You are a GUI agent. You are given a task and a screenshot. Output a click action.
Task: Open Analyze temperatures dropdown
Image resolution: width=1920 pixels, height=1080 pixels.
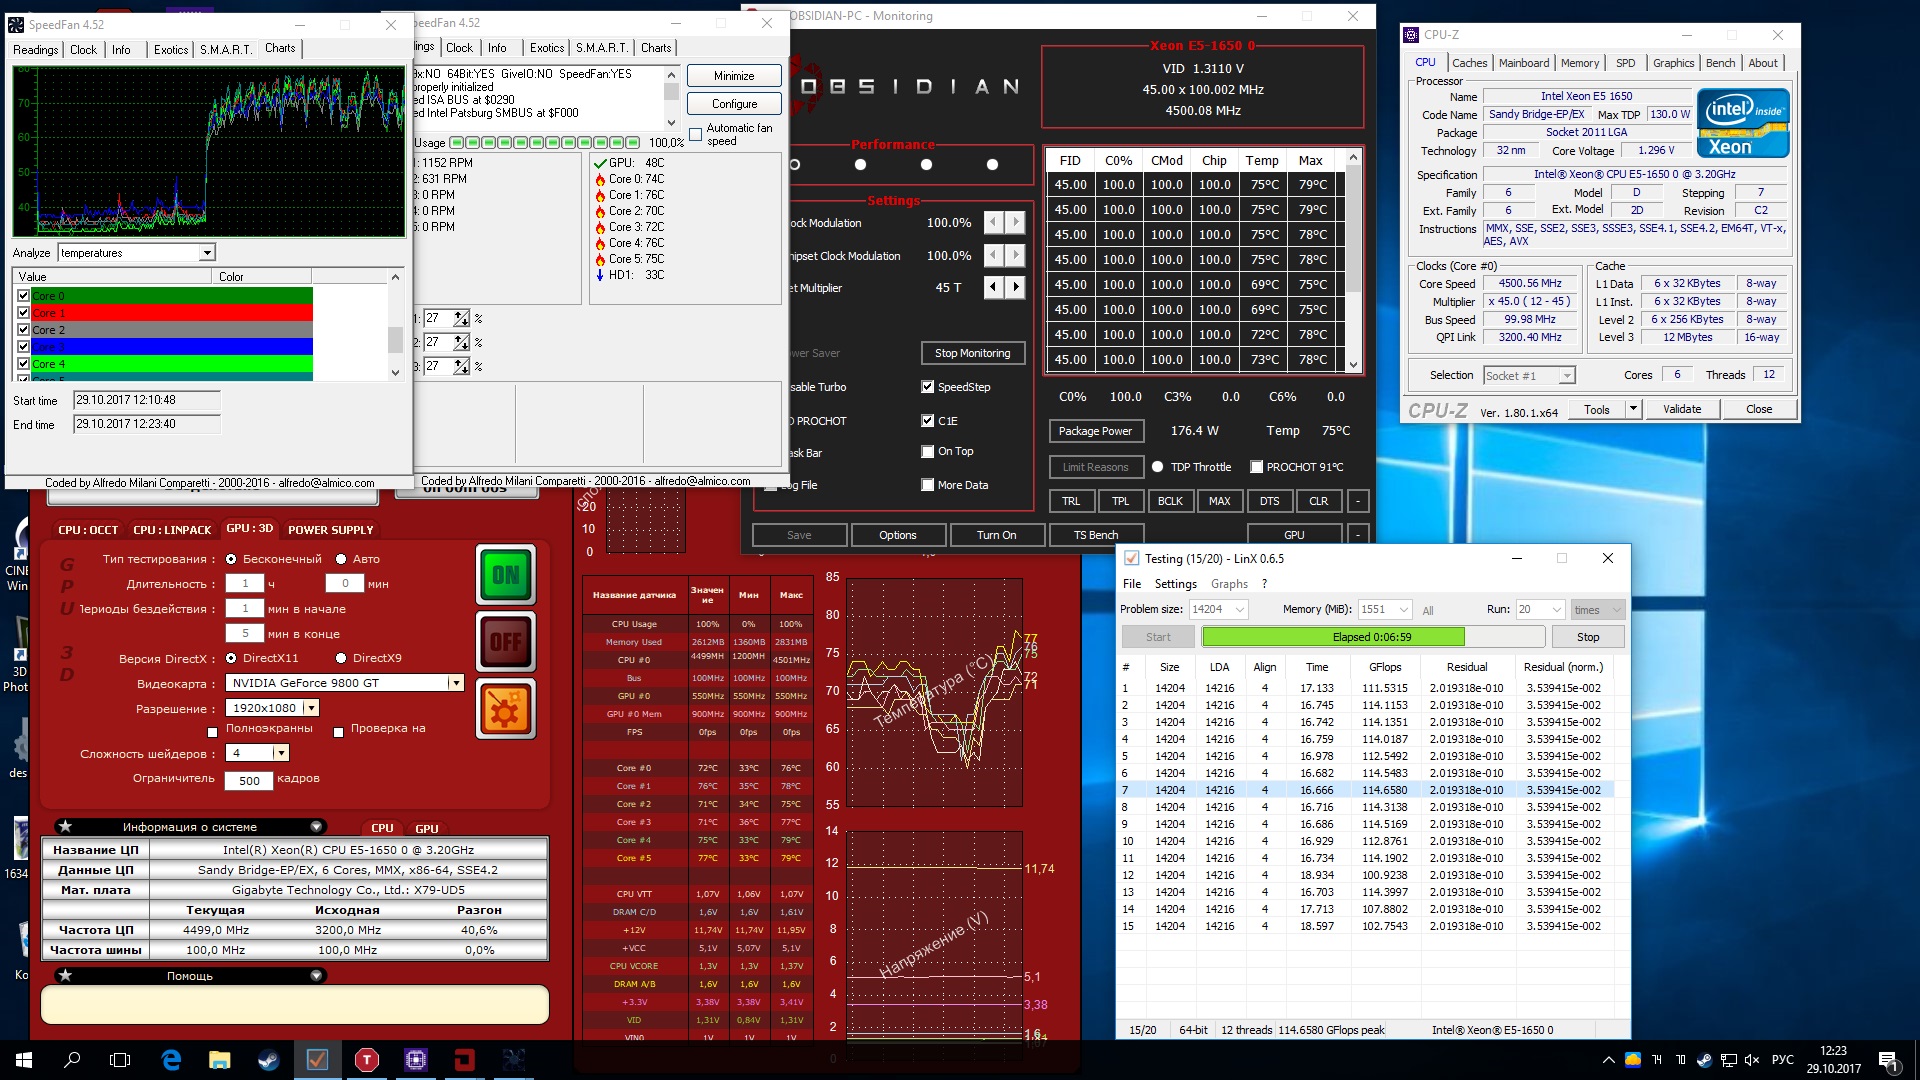pyautogui.click(x=206, y=253)
